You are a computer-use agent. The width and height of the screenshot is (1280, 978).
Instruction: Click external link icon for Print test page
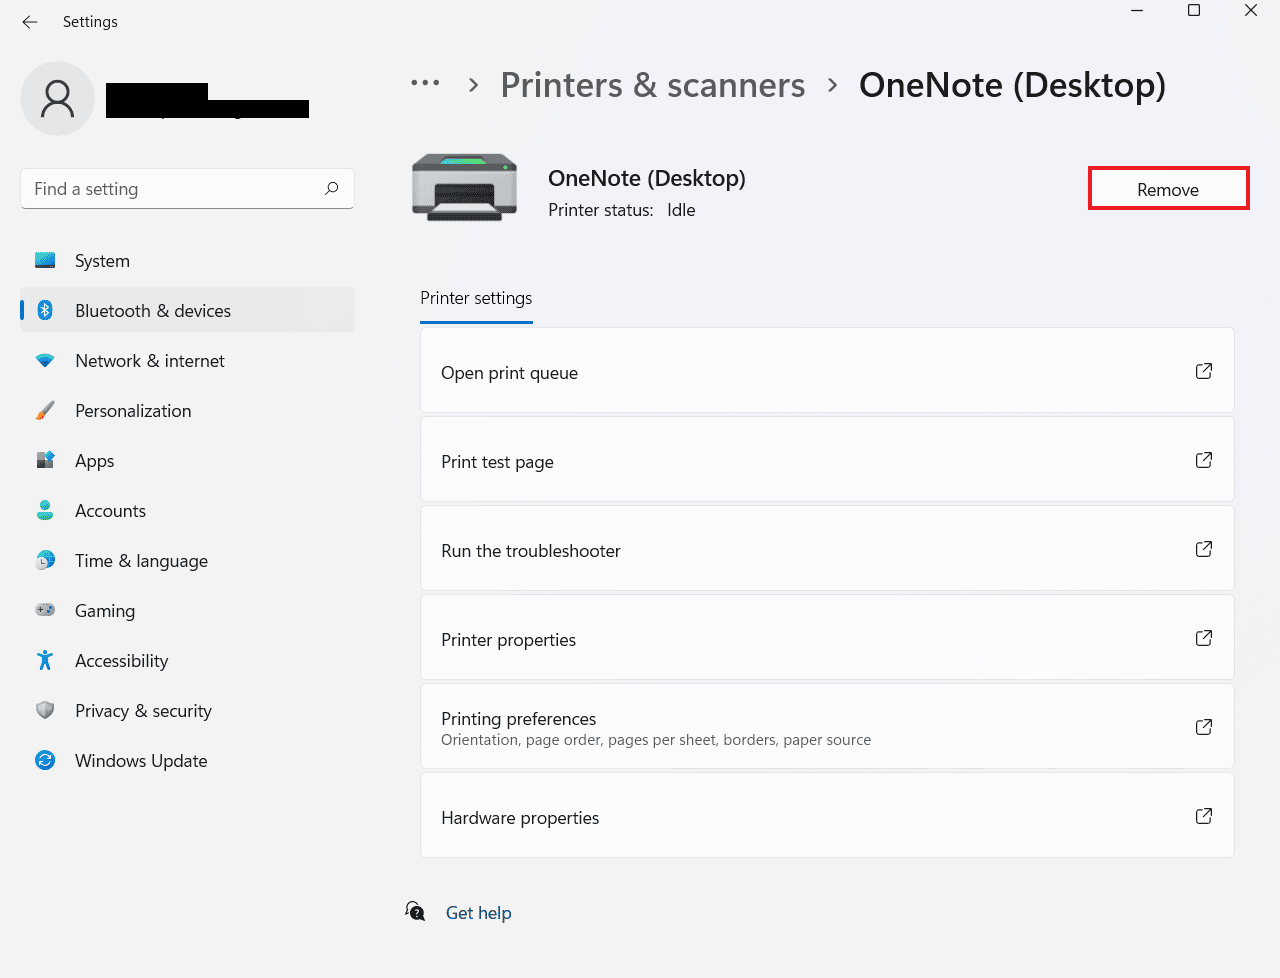point(1204,460)
